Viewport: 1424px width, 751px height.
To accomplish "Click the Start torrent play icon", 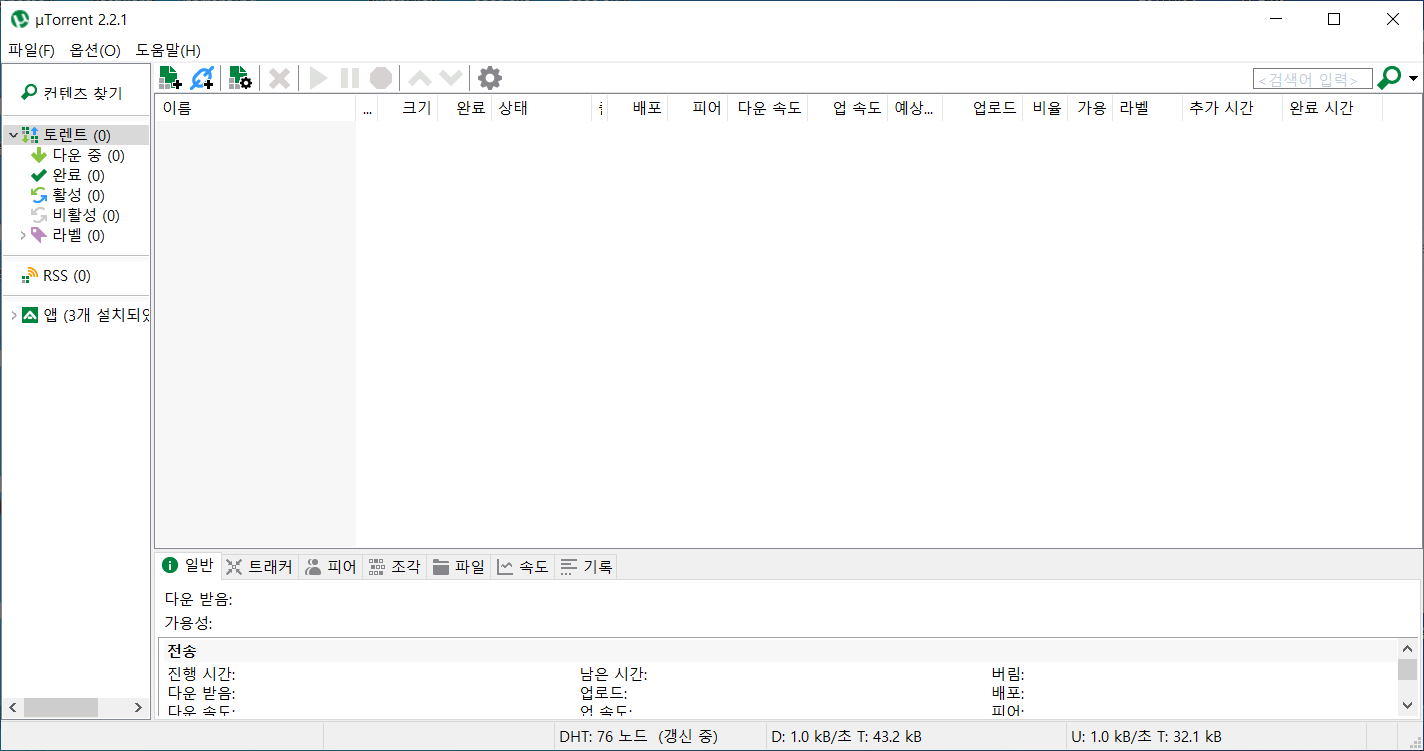I will 318,78.
